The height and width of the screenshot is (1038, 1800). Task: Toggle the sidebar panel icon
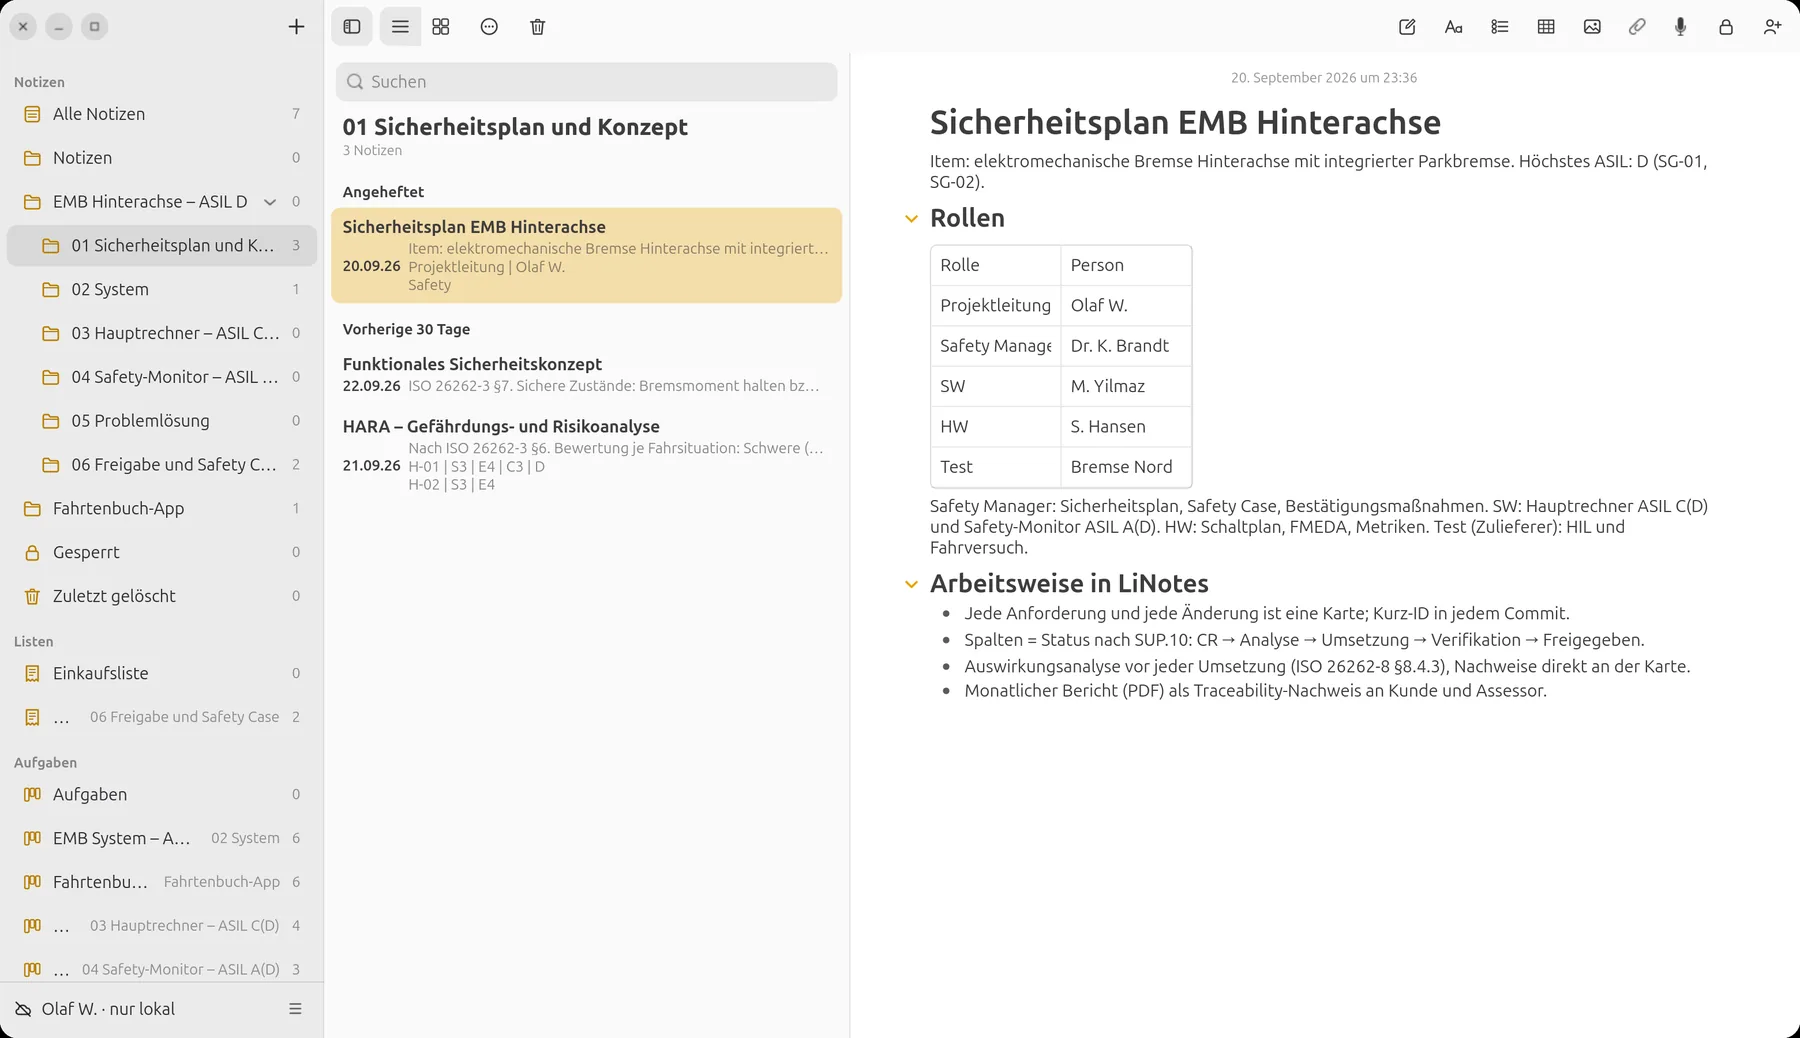tap(352, 27)
